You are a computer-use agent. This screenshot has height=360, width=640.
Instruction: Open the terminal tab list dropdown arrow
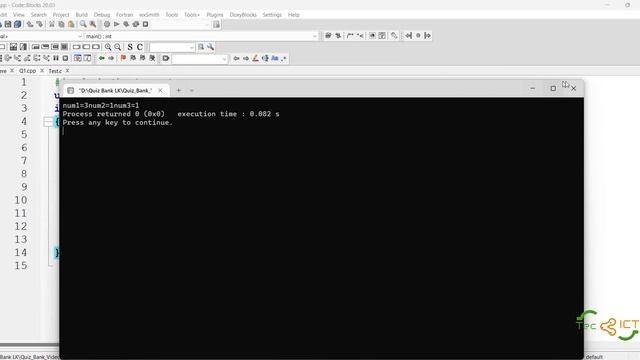(x=192, y=90)
